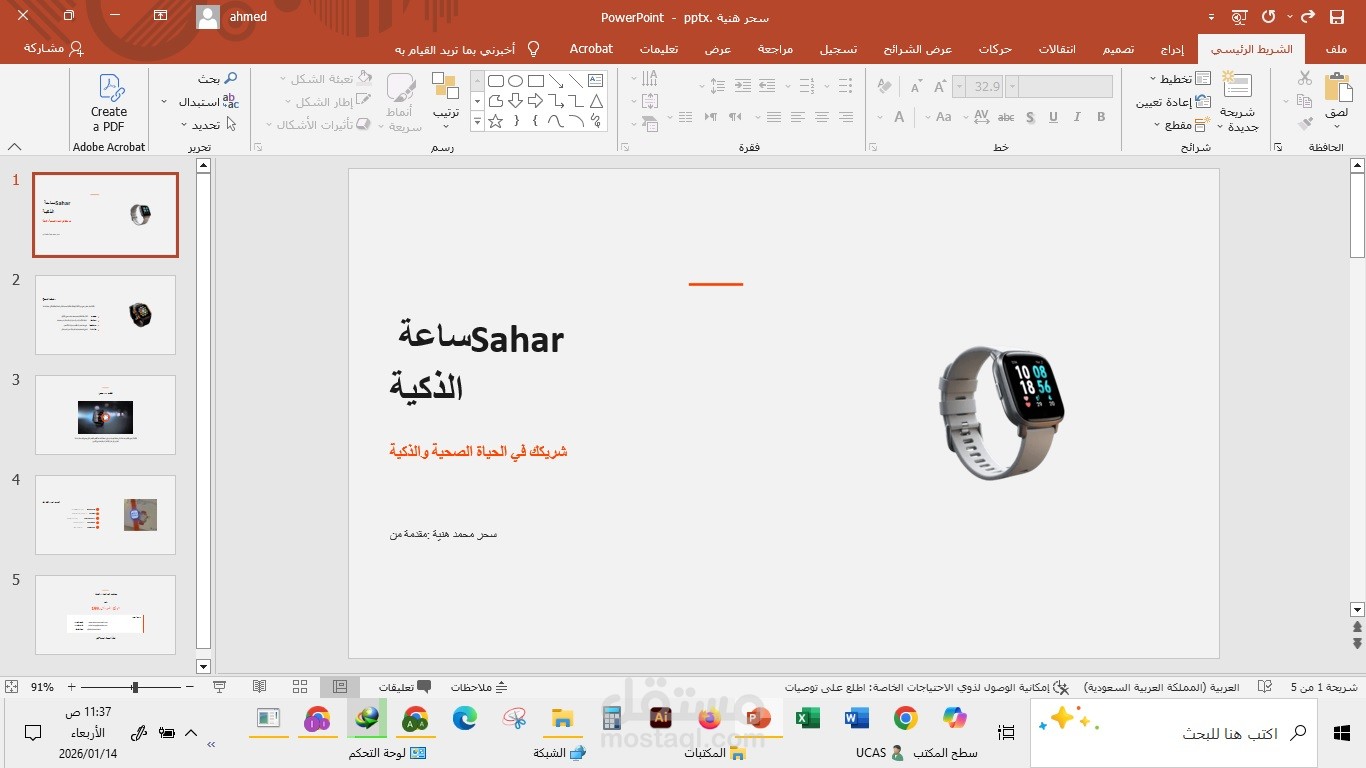Switch to Slide Sorter view in the status bar
The width and height of the screenshot is (1366, 768).
299,687
